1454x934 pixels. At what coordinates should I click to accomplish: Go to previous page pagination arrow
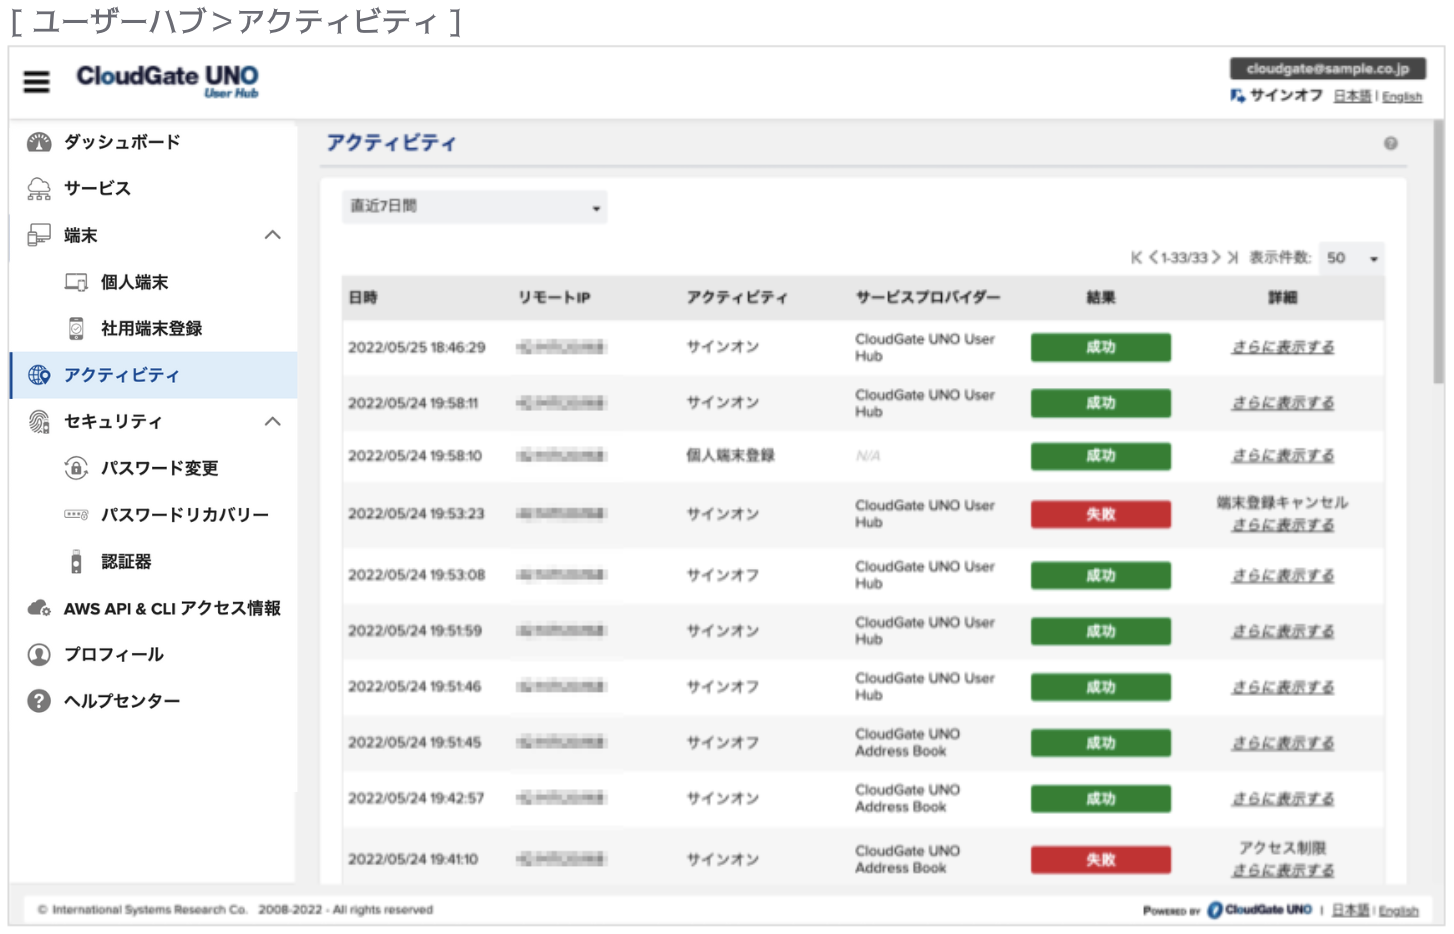(1153, 258)
